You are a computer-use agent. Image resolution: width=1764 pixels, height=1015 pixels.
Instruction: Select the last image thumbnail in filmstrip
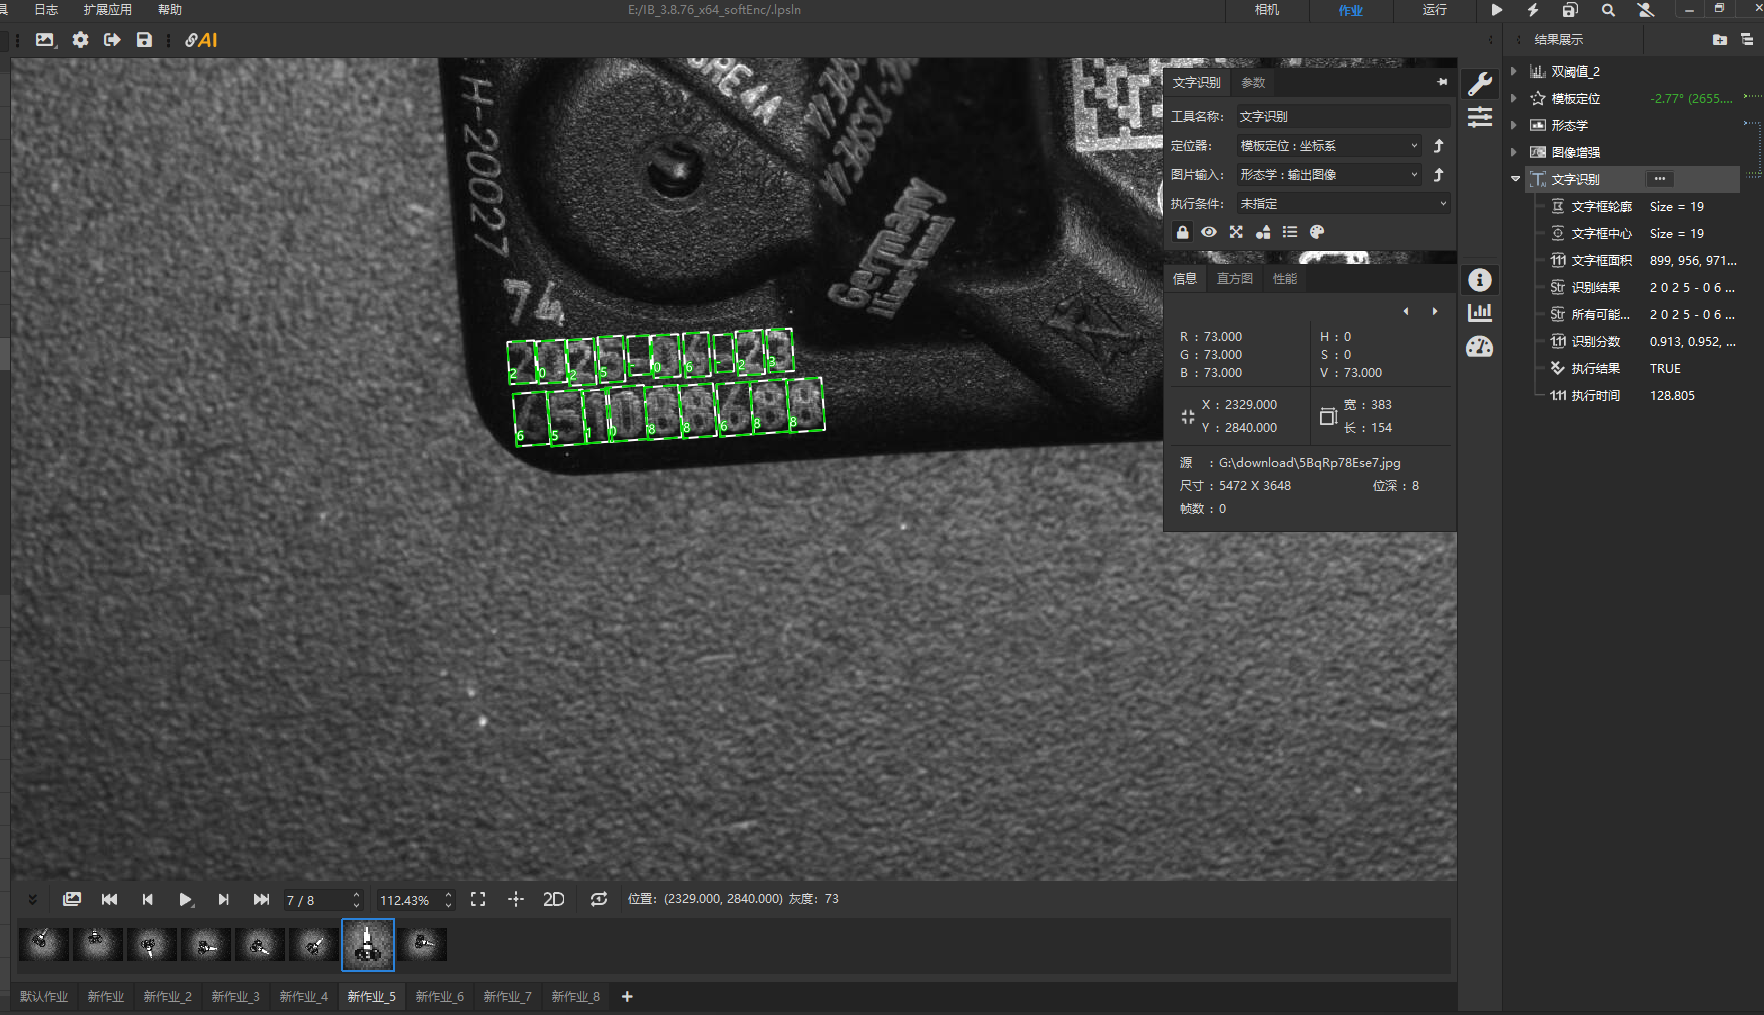coord(422,944)
